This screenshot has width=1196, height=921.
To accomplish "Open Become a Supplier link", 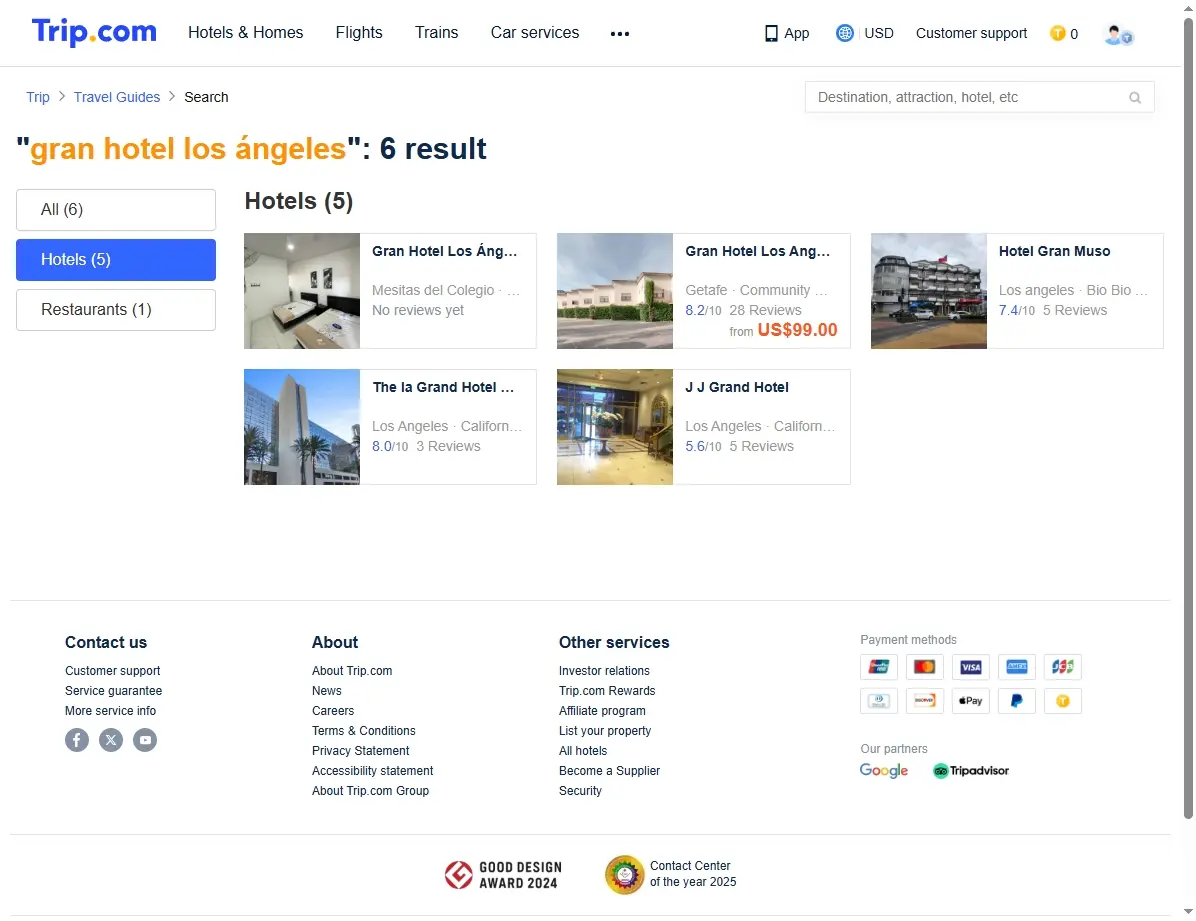I will 609,771.
